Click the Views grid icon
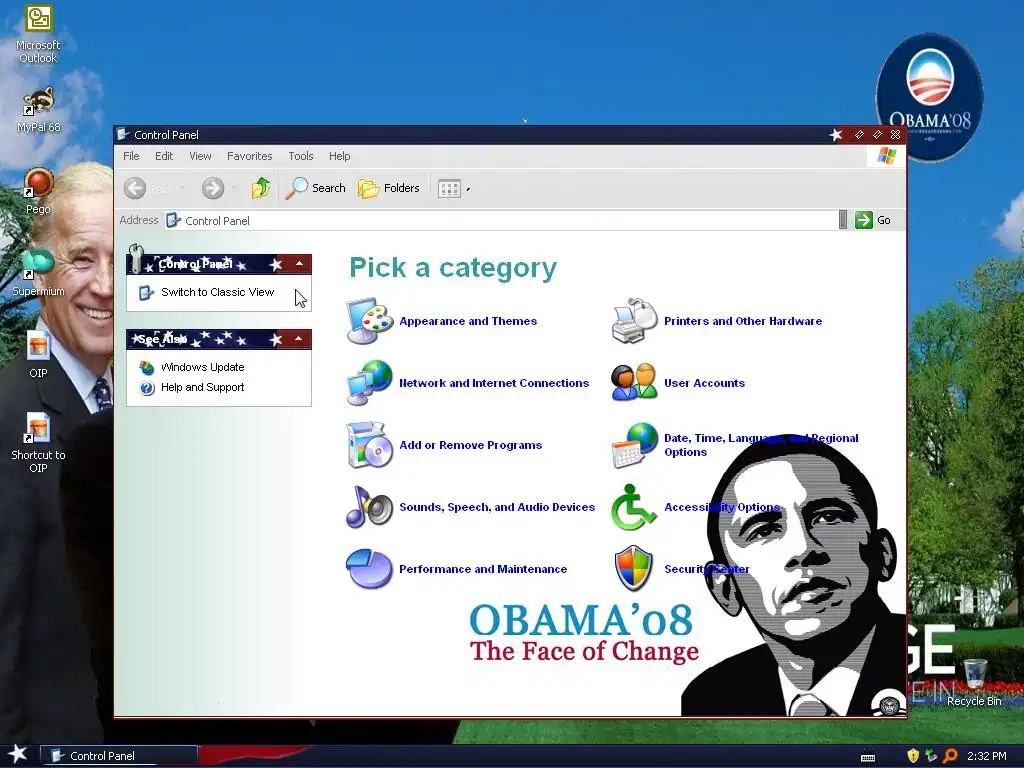1024x768 pixels. tap(449, 189)
